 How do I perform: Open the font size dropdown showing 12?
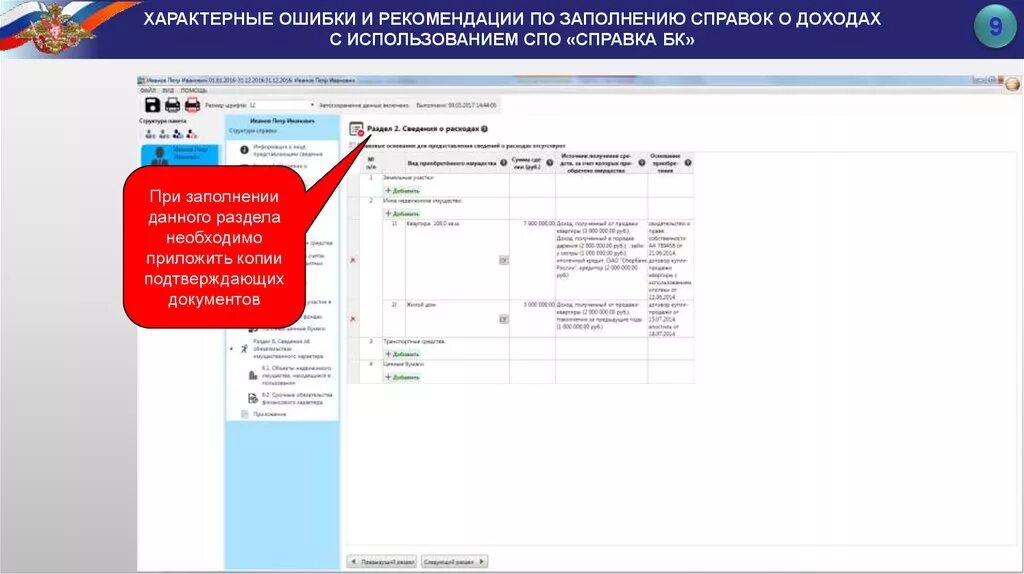pyautogui.click(x=281, y=105)
